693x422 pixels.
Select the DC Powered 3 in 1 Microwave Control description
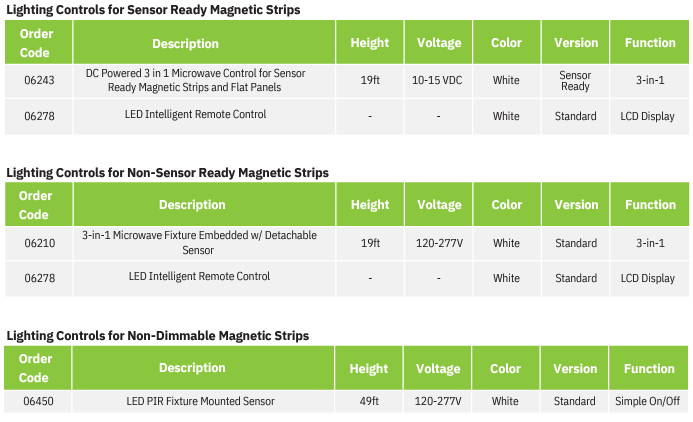click(195, 80)
